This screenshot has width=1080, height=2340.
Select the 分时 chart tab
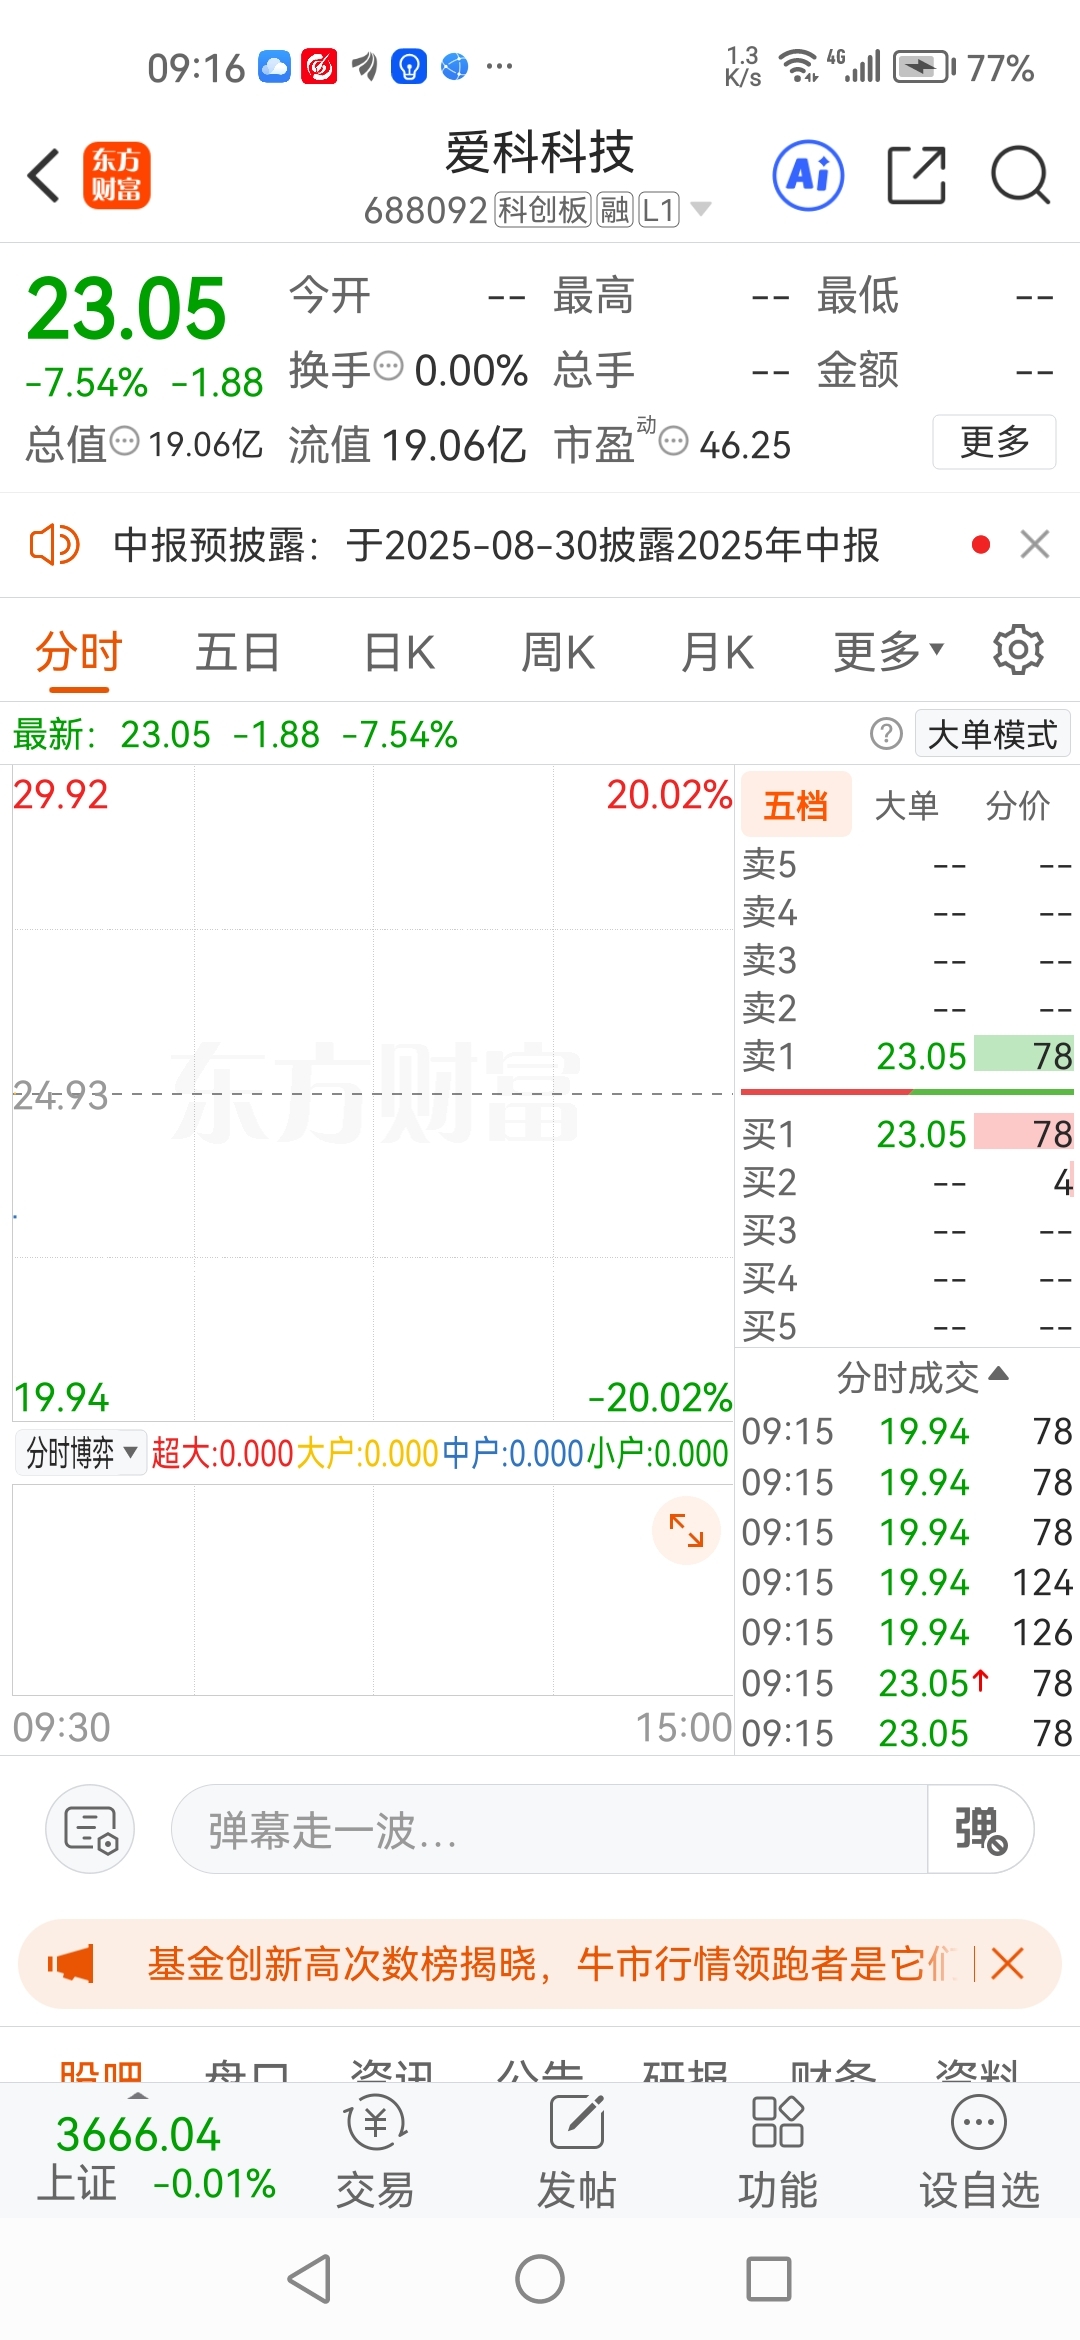pyautogui.click(x=78, y=652)
